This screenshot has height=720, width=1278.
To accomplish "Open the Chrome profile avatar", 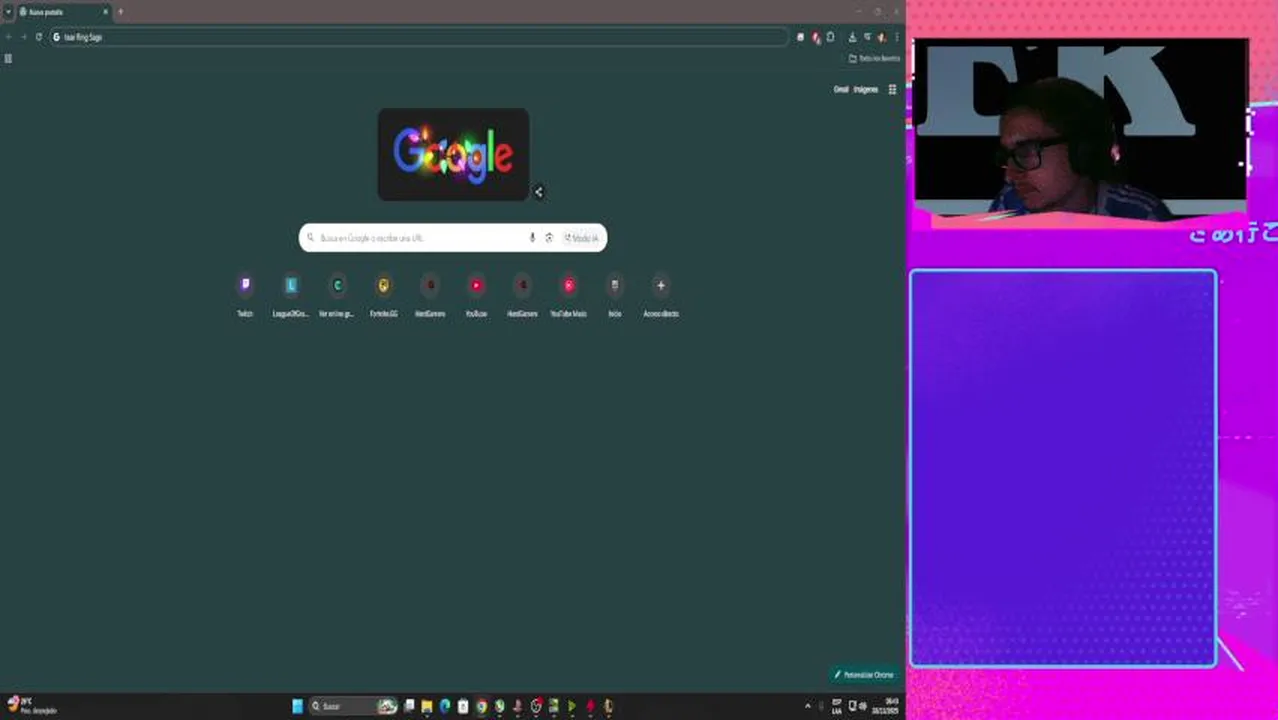I will coord(881,37).
